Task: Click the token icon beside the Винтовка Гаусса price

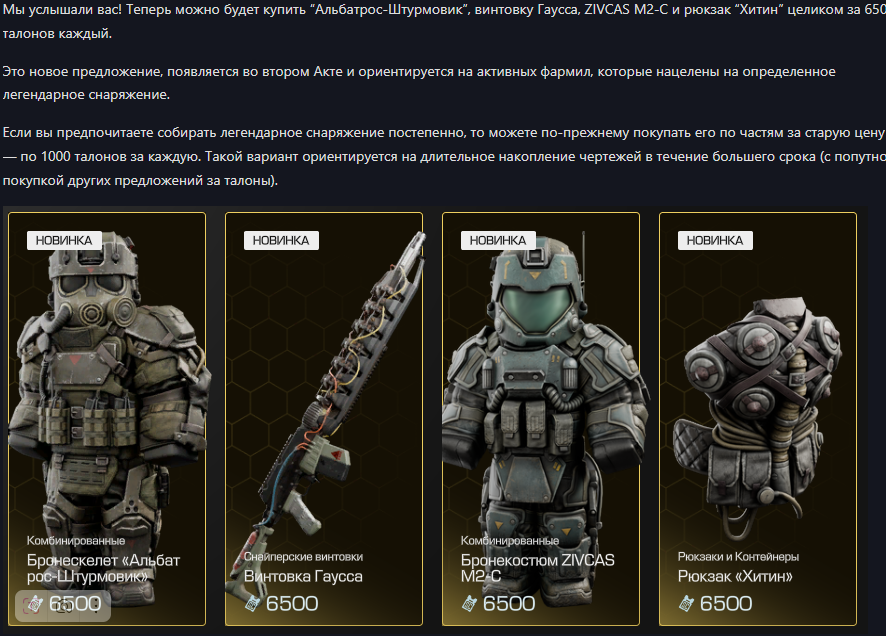Action: [x=253, y=604]
